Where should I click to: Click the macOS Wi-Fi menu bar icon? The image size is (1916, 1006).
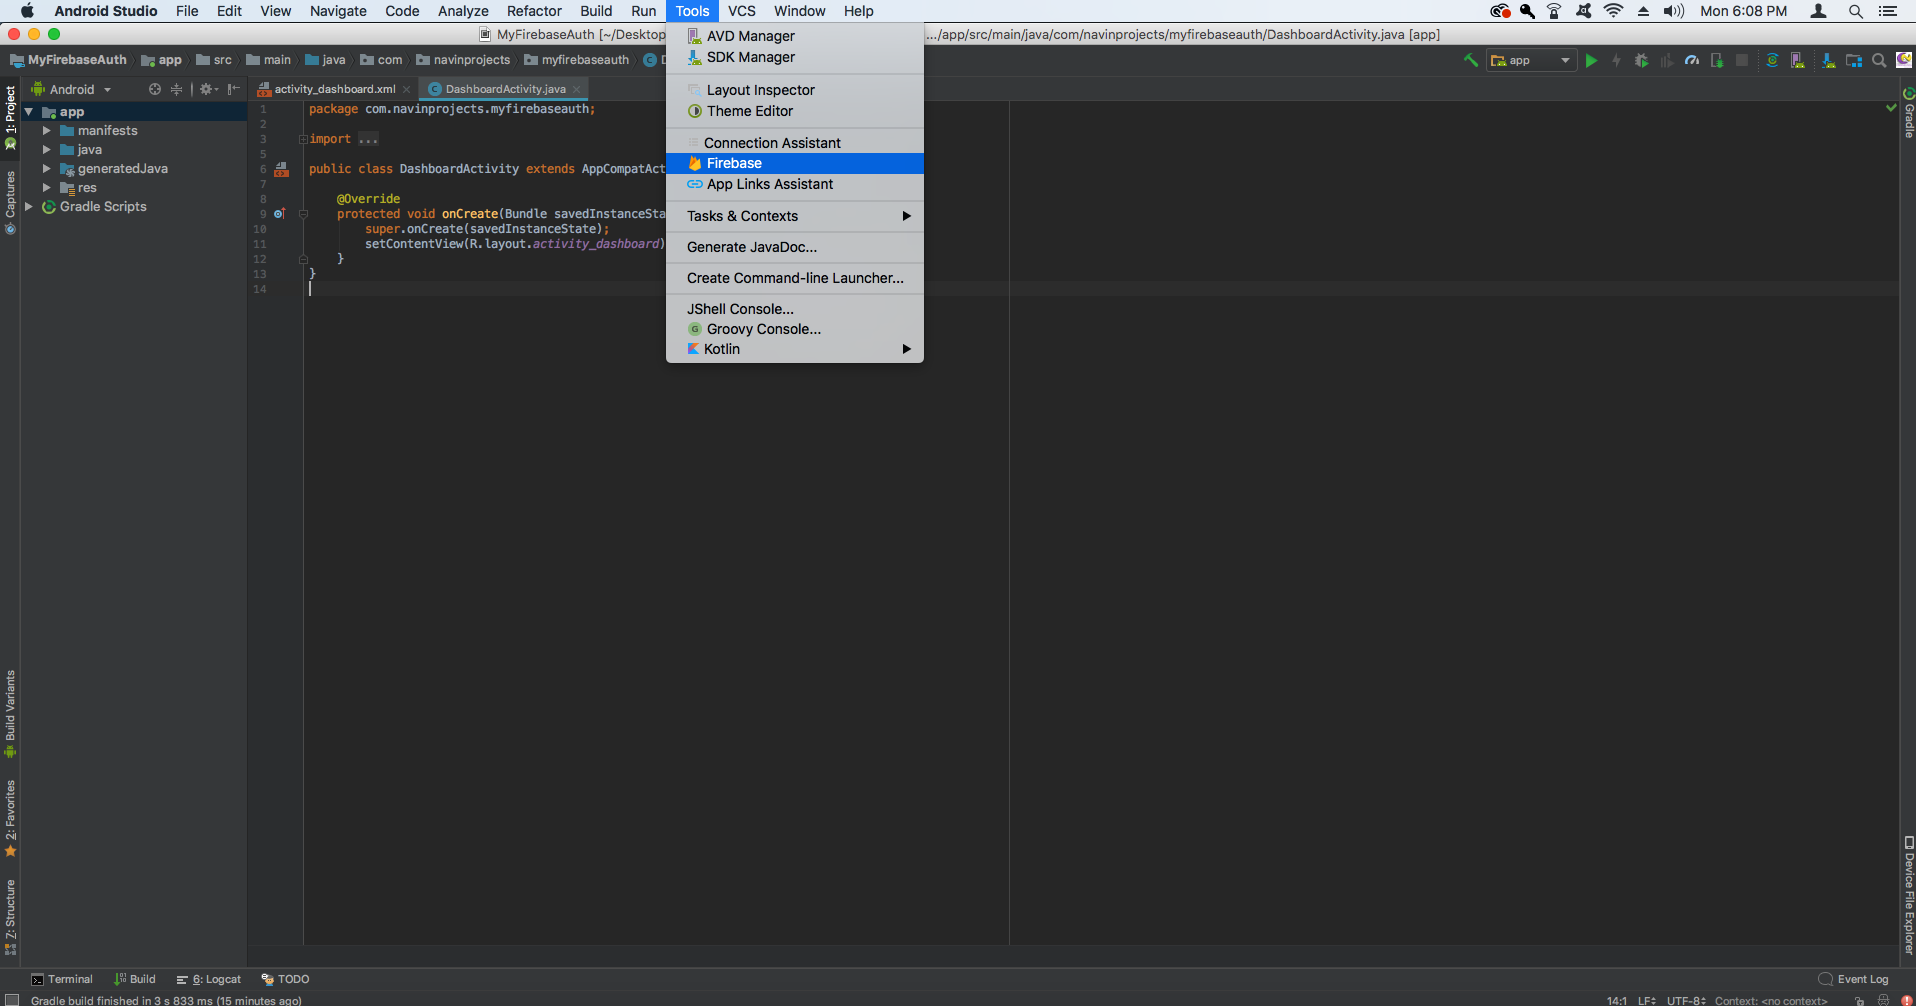coord(1614,11)
